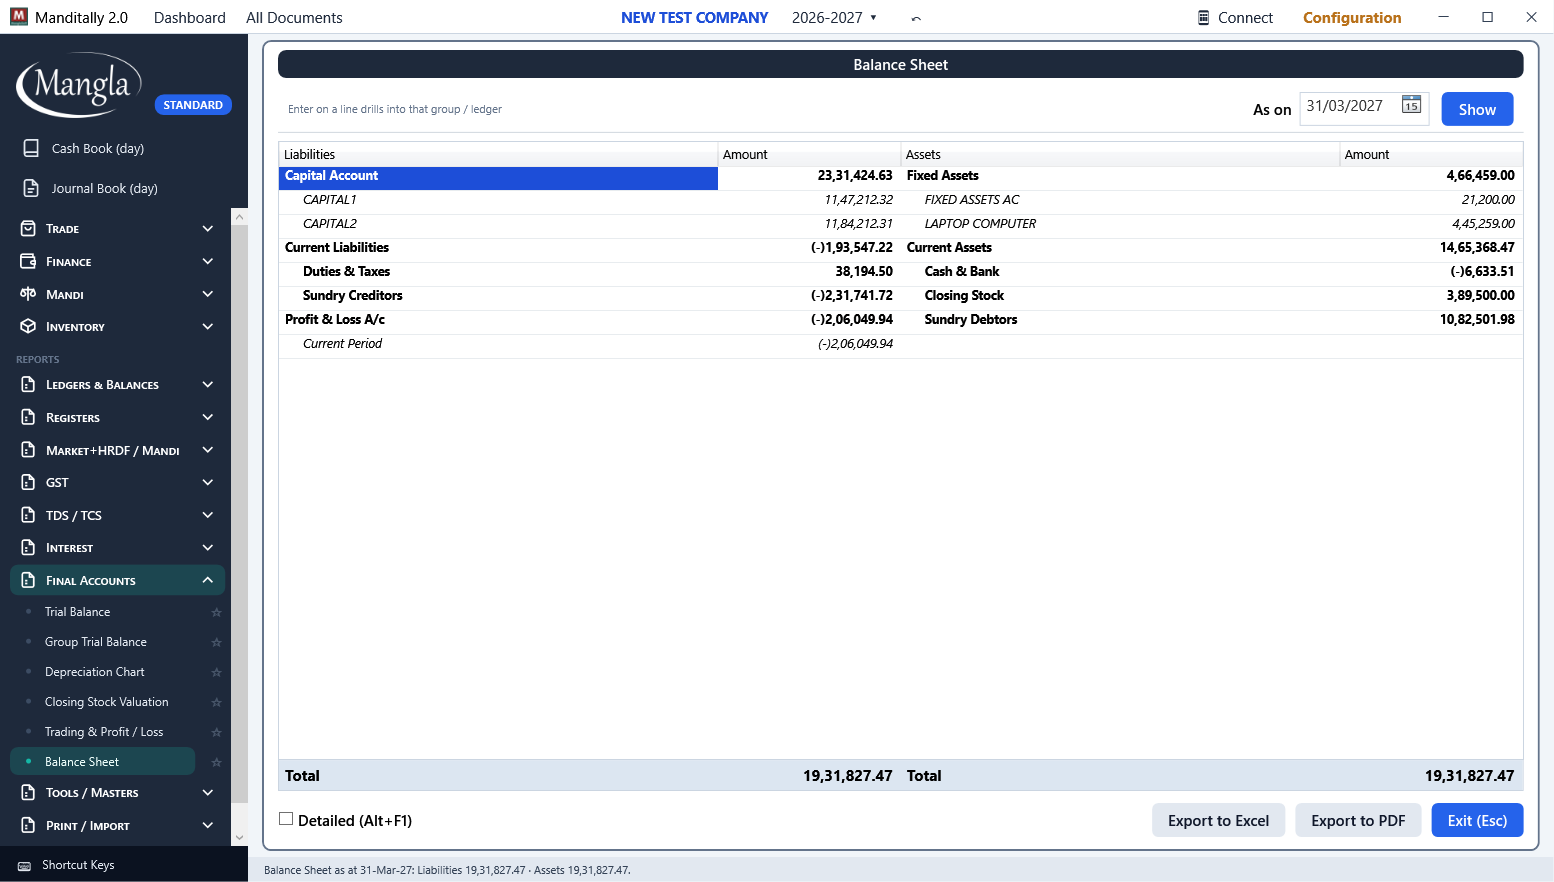Image resolution: width=1554 pixels, height=882 pixels.
Task: Star the Group Trial Balance report
Action: (216, 642)
